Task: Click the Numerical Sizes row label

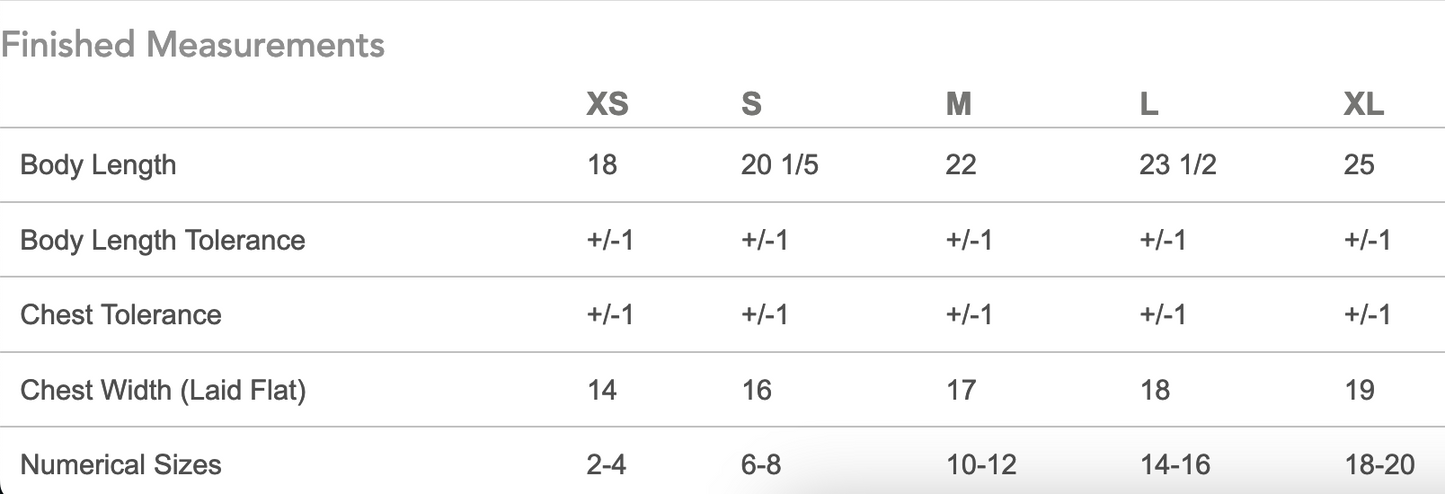Action: 121,464
